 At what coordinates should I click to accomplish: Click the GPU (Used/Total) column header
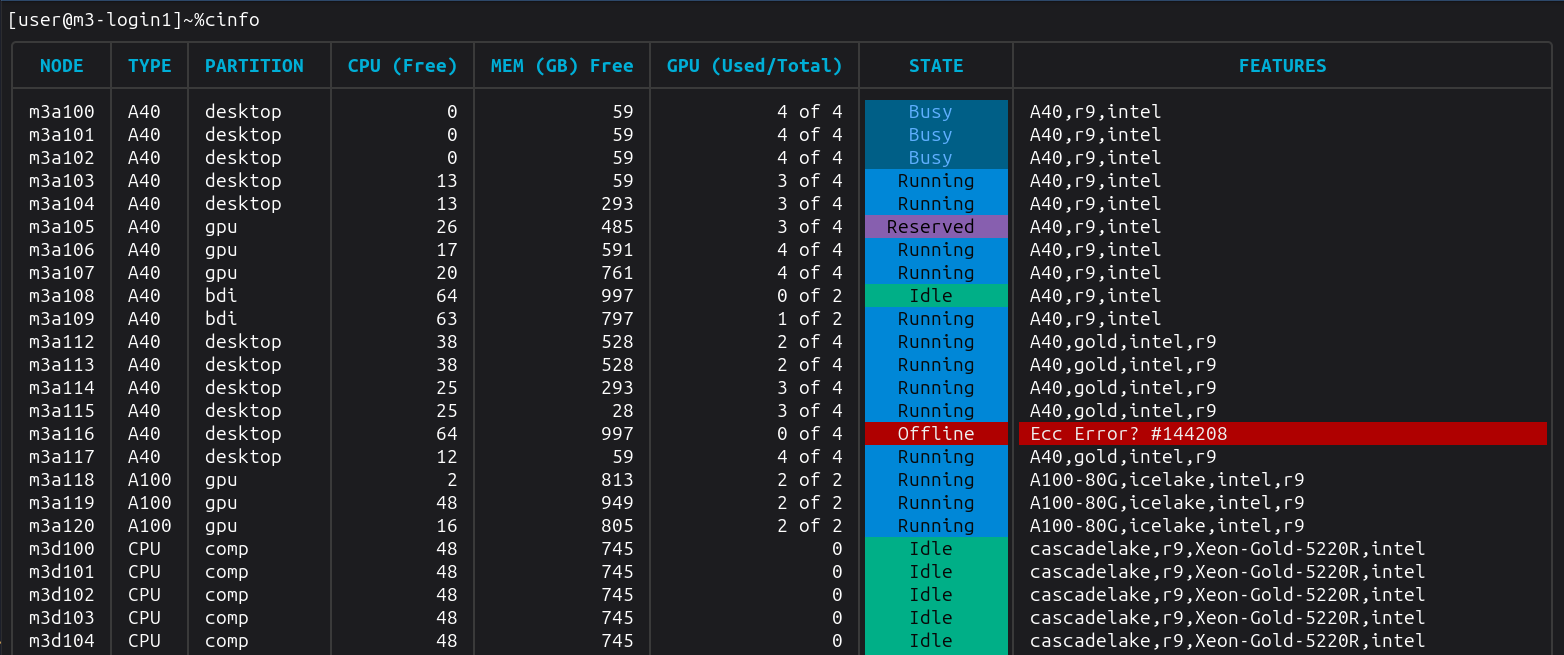coord(754,65)
